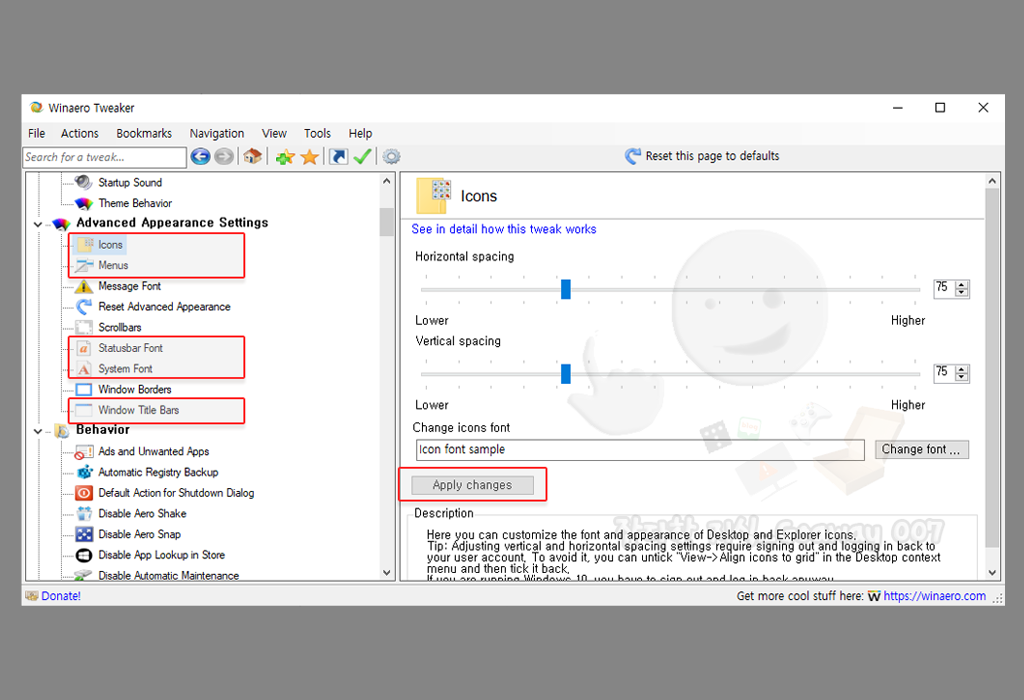Click the Donate! link
This screenshot has width=1024, height=700.
[x=61, y=596]
